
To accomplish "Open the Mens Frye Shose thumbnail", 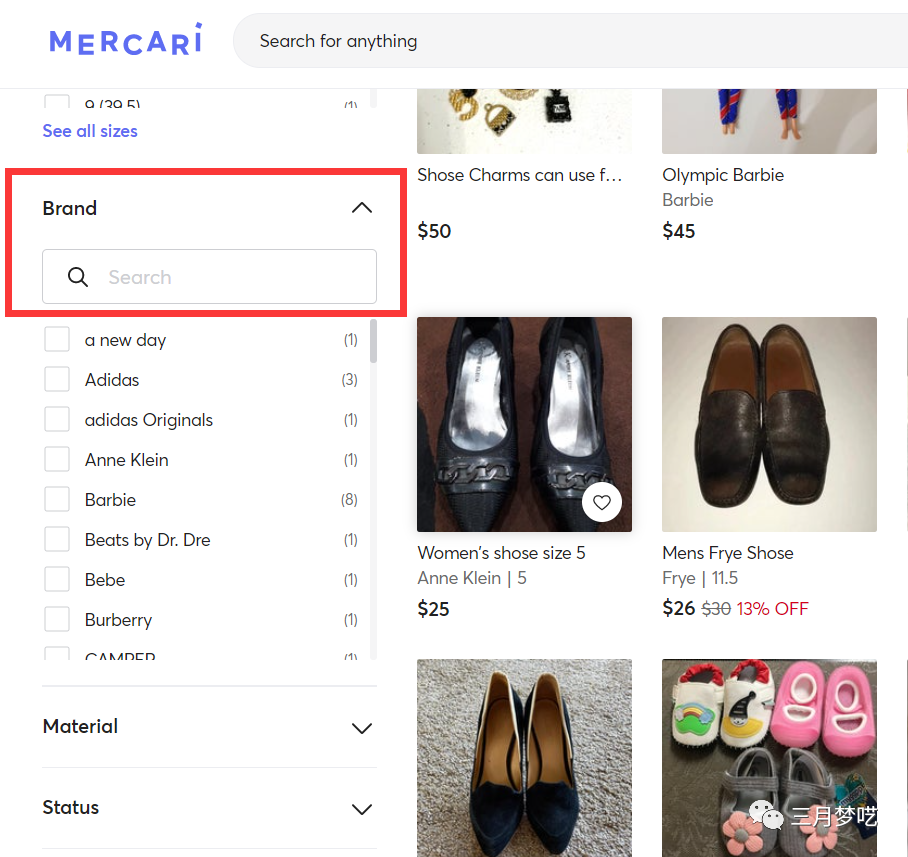I will 769,424.
